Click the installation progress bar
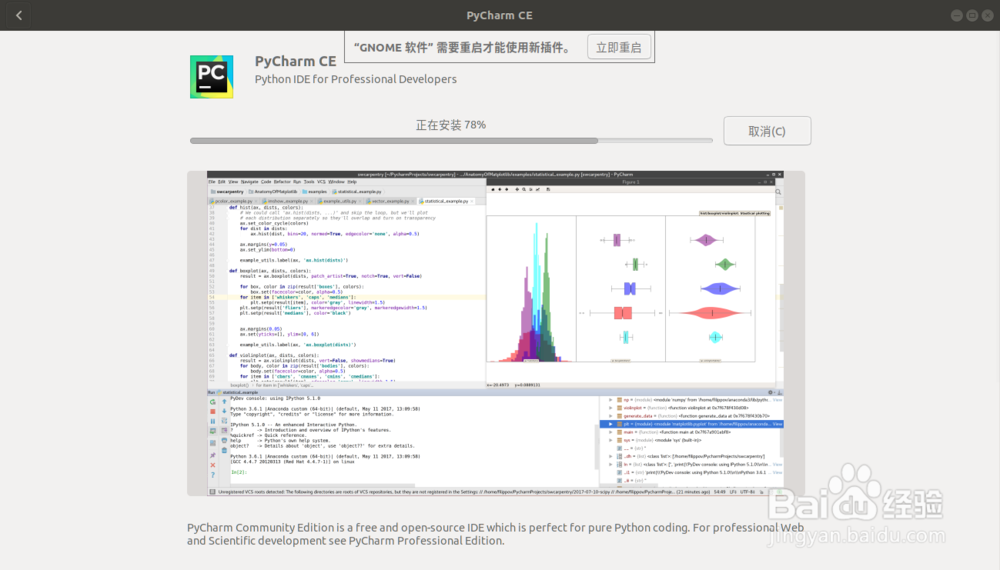The image size is (1000, 570). pos(451,140)
